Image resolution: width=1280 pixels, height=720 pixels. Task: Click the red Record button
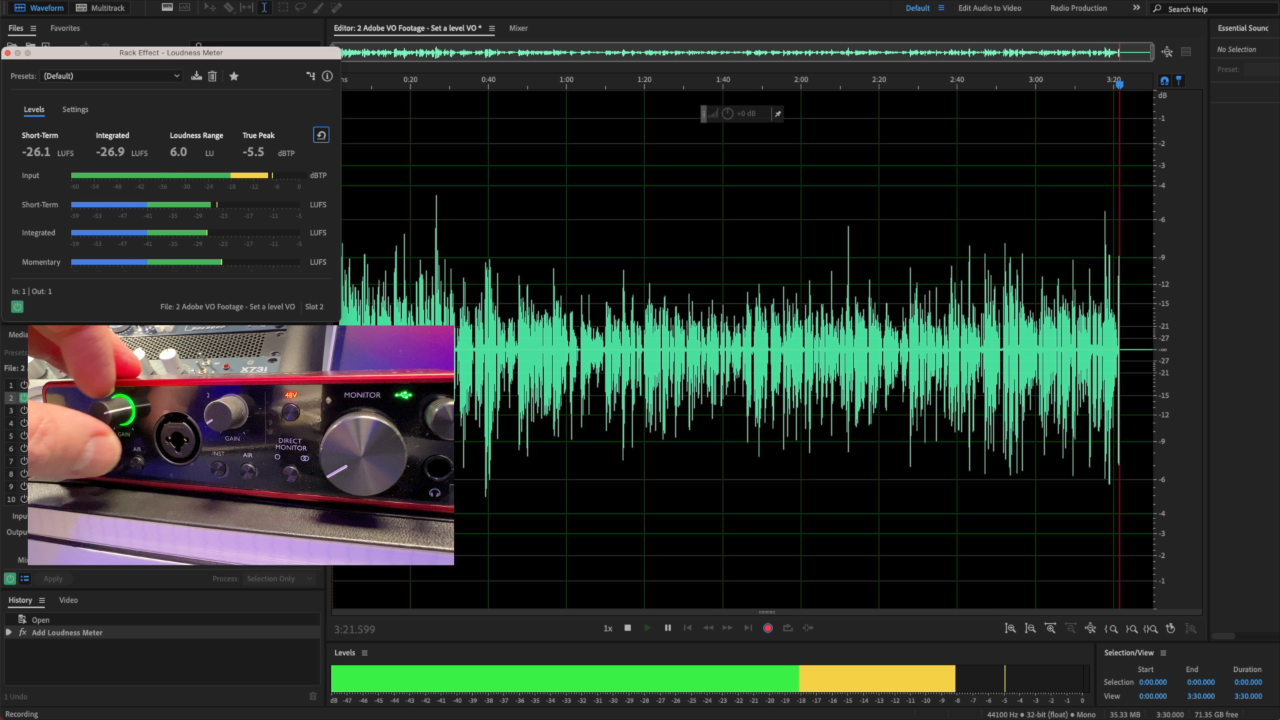(768, 628)
